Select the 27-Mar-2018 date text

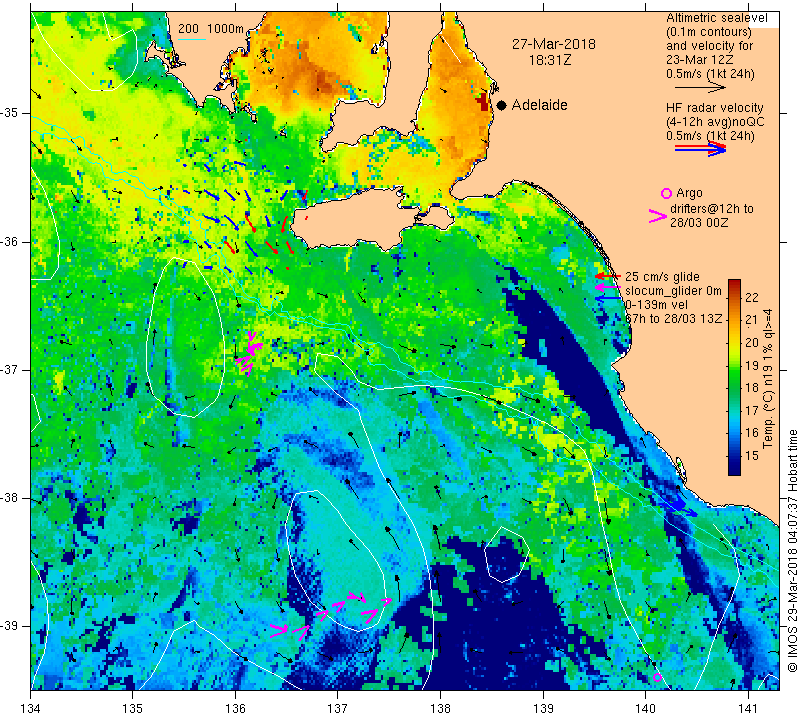tap(554, 44)
